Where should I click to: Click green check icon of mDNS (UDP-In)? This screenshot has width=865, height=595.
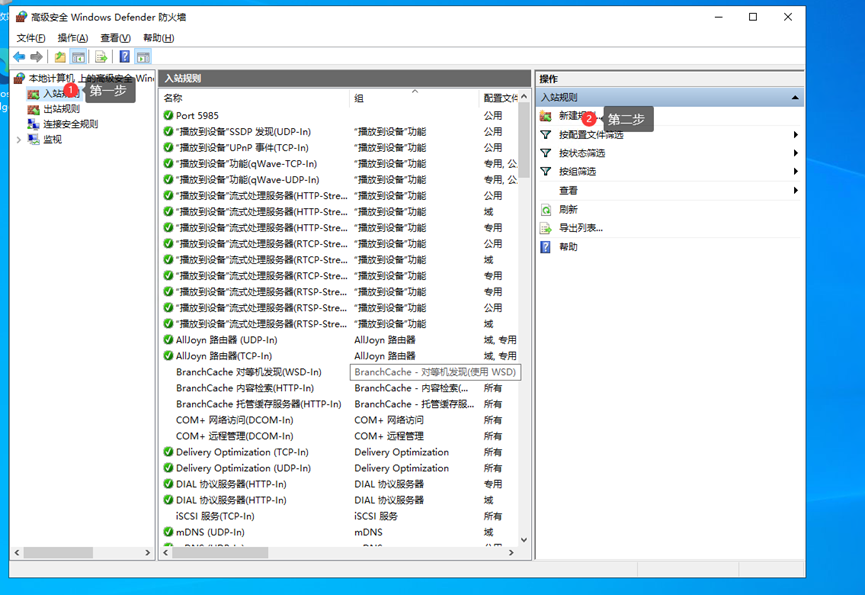point(168,532)
